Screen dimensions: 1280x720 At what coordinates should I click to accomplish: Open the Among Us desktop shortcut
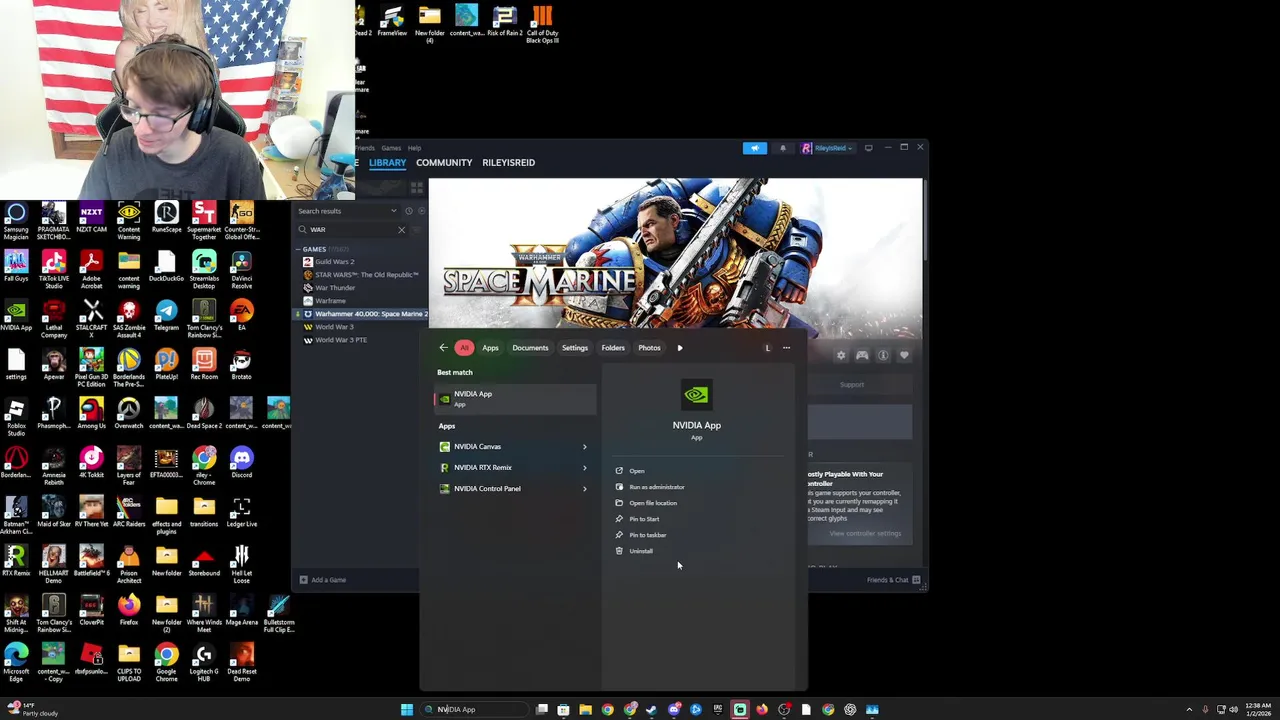coord(91,414)
